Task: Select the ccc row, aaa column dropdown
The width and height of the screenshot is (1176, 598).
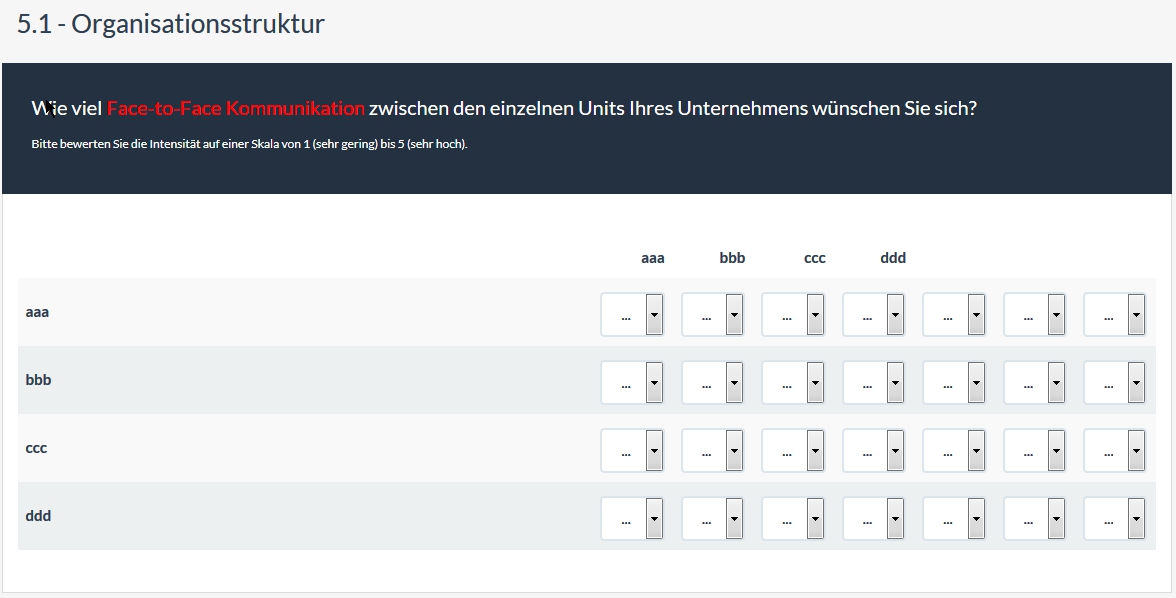Action: (x=632, y=450)
